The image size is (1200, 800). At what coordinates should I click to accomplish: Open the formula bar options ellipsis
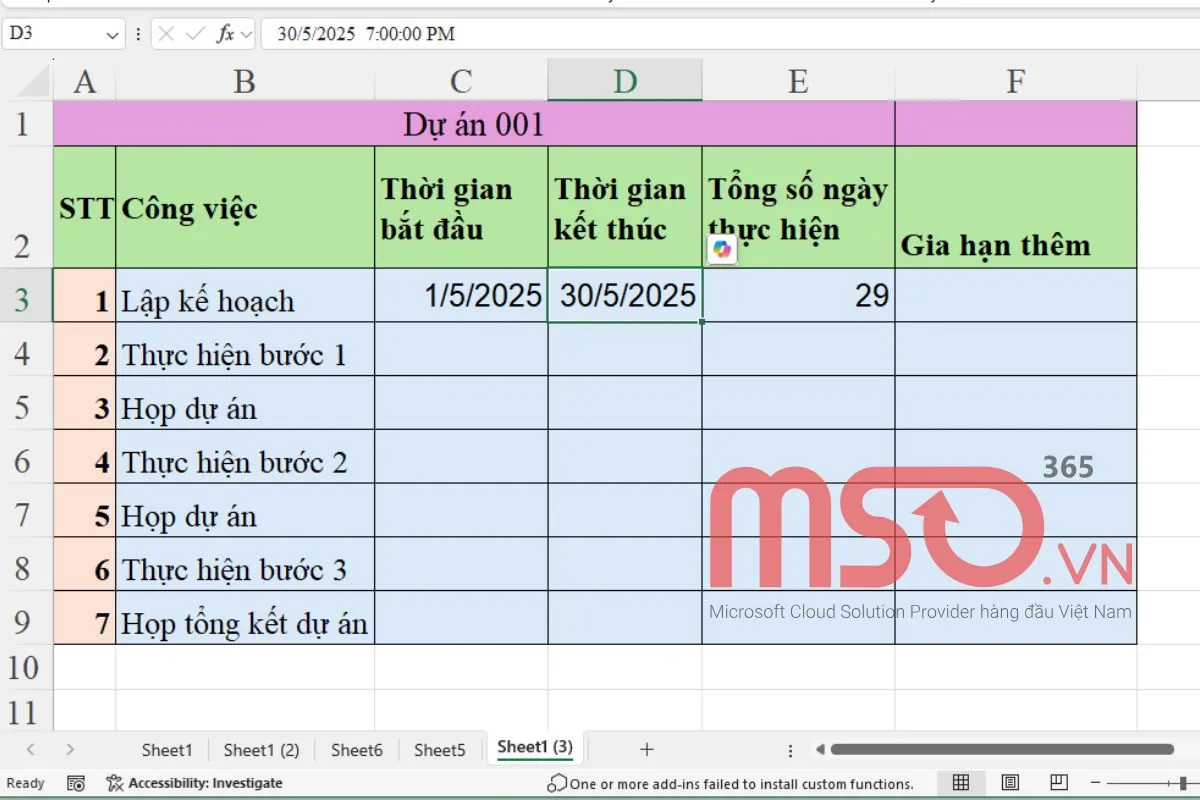point(138,33)
